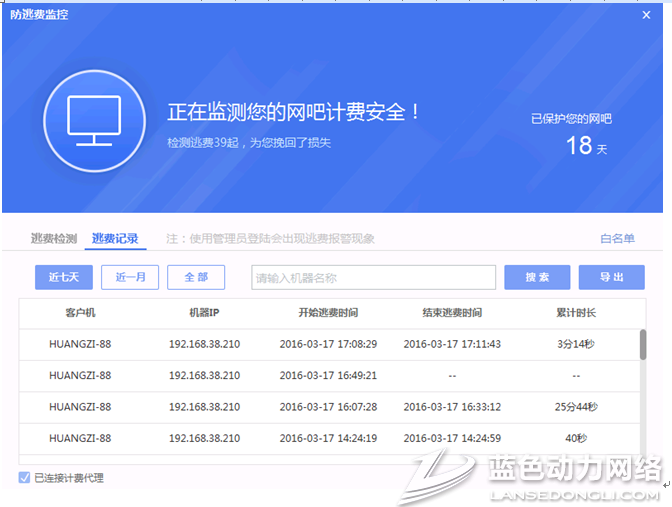
Task: Click the 开始逃费时间 column header
Action: click(328, 313)
